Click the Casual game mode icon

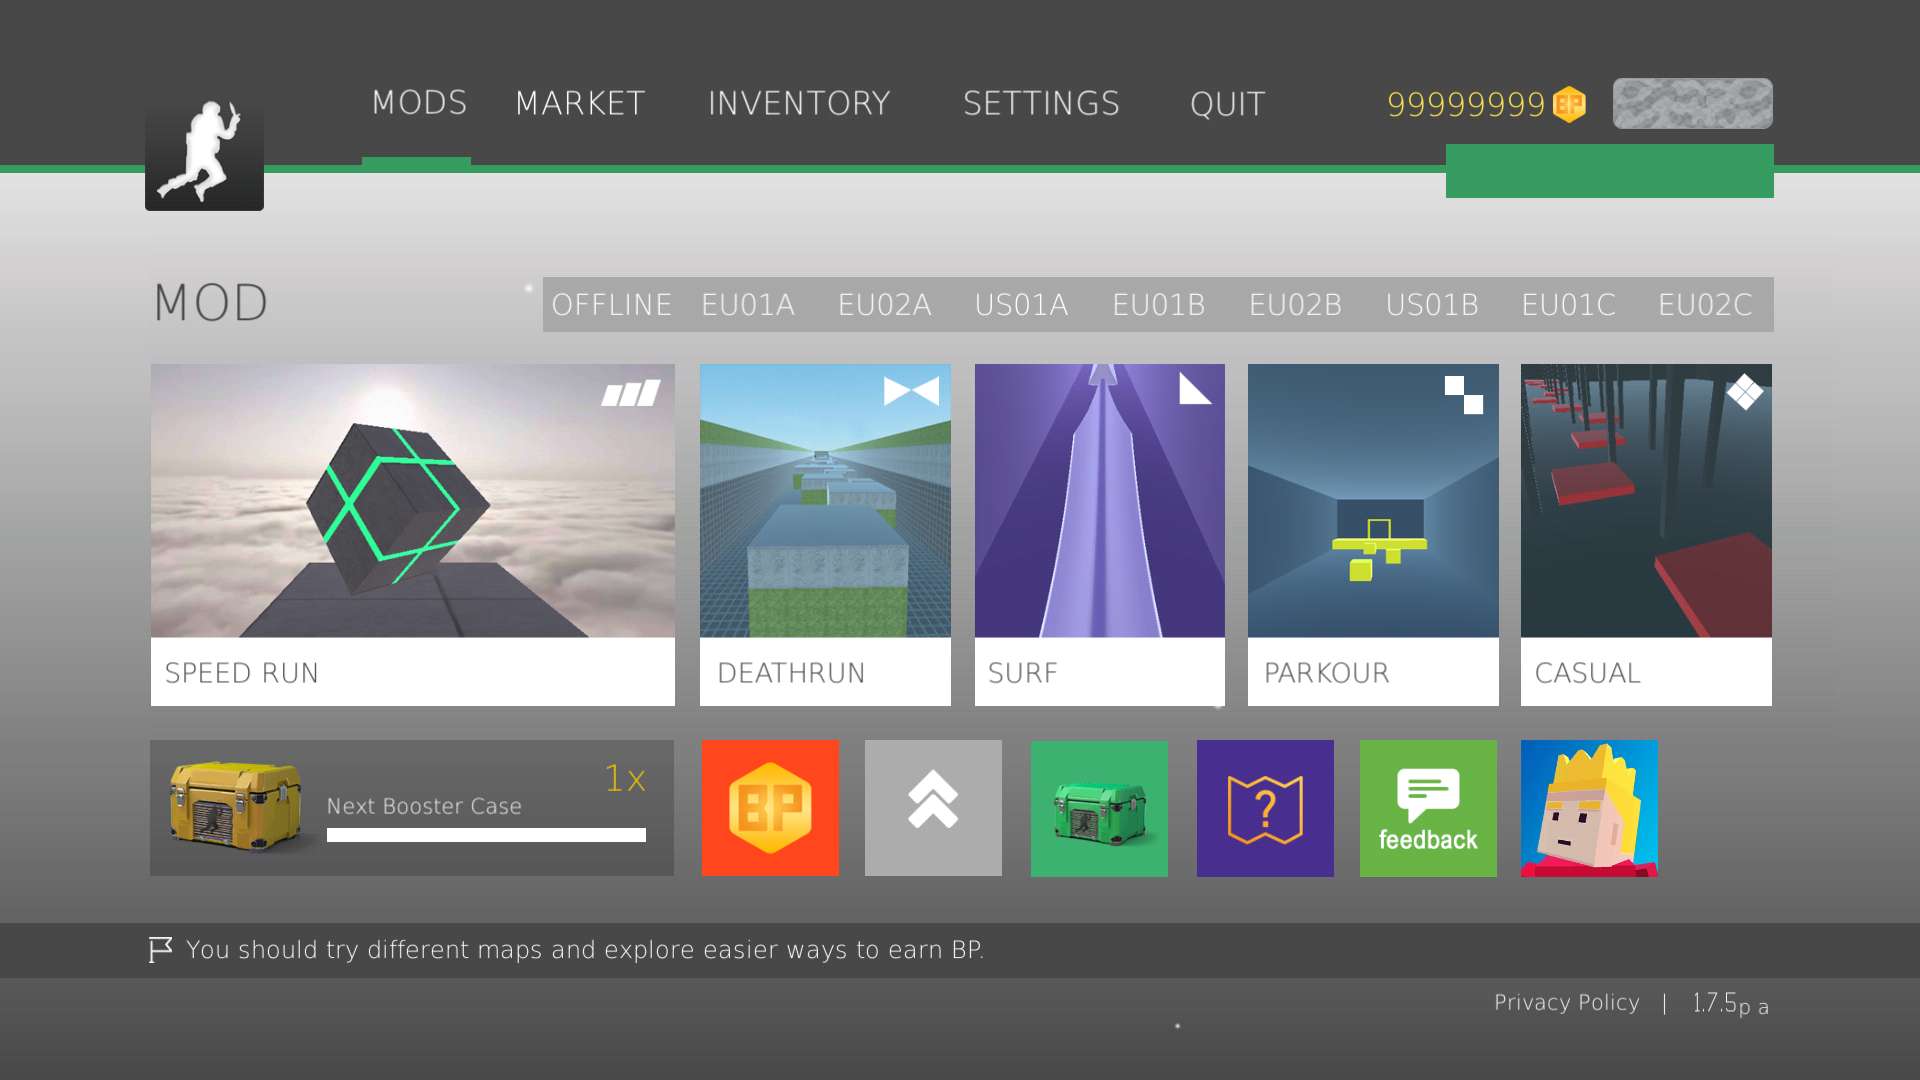click(x=1647, y=534)
